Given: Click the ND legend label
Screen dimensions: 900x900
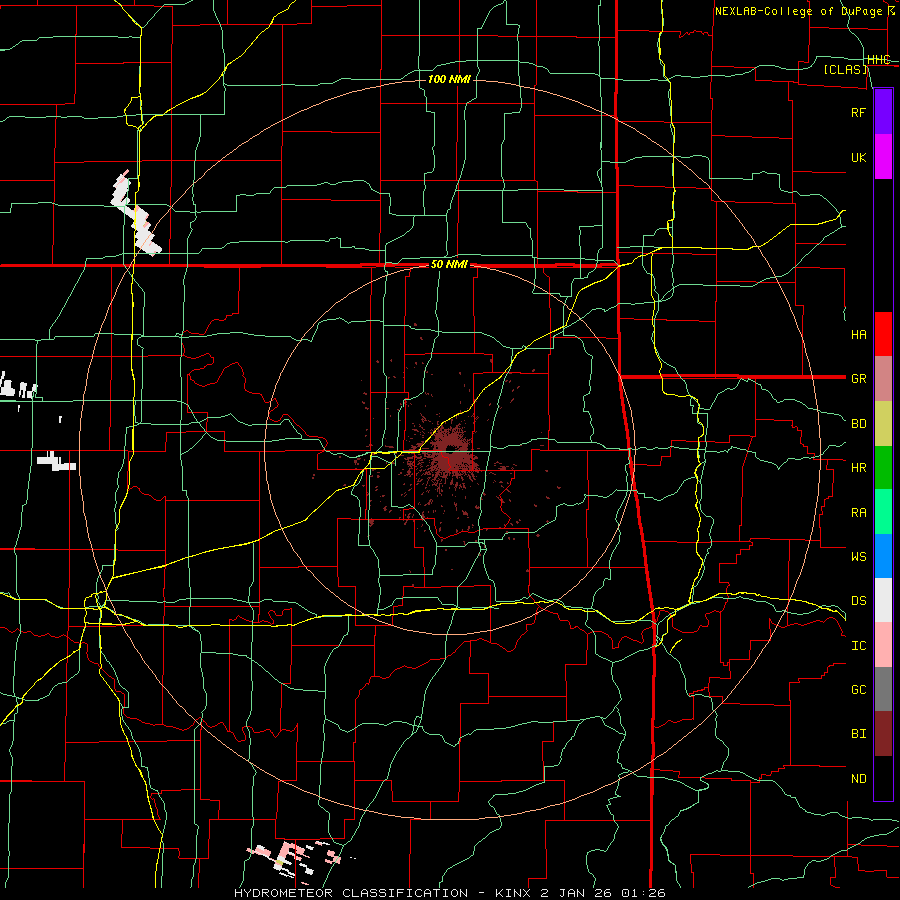Looking at the screenshot, I should pos(858,779).
